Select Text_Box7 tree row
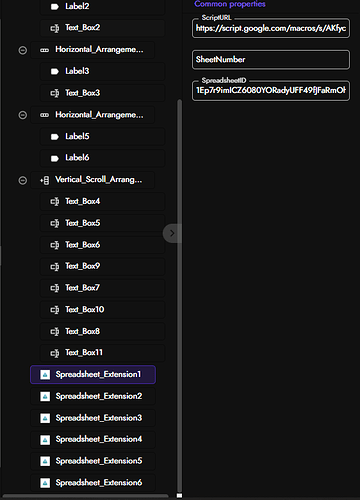Screen dimensions: 360x500 102,288
